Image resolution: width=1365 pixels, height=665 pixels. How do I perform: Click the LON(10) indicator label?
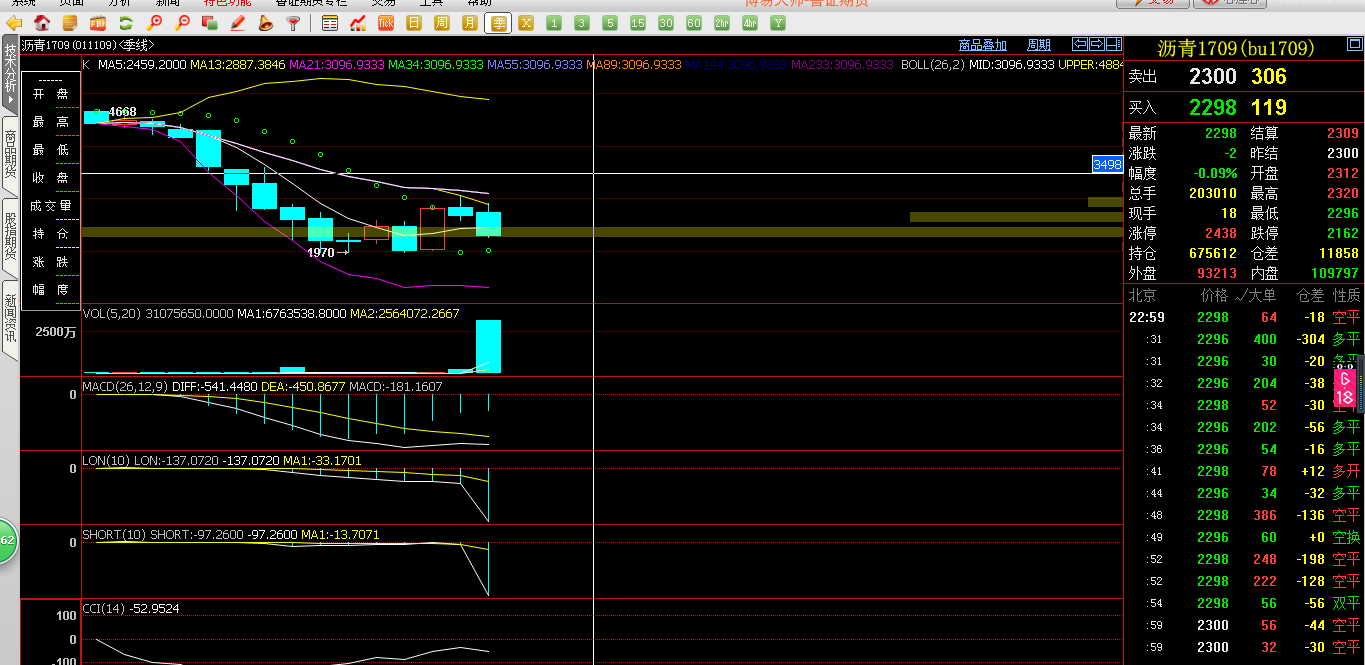coord(105,461)
